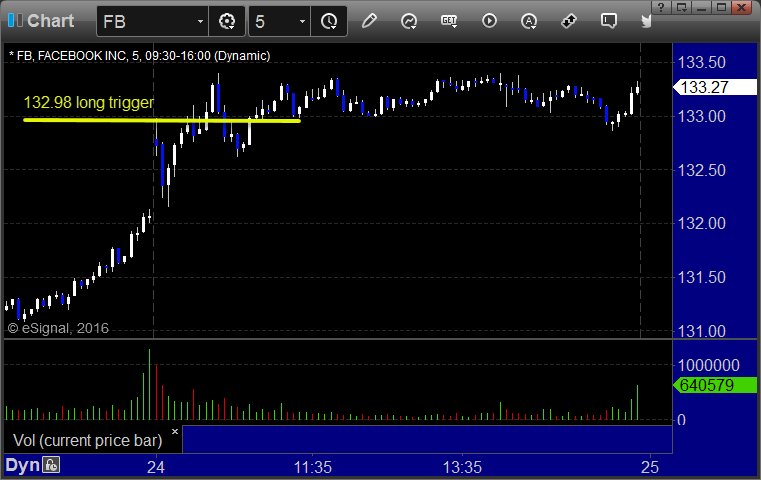The height and width of the screenshot is (480, 761).
Task: Click the date 24 on the time axis
Action: tap(156, 467)
